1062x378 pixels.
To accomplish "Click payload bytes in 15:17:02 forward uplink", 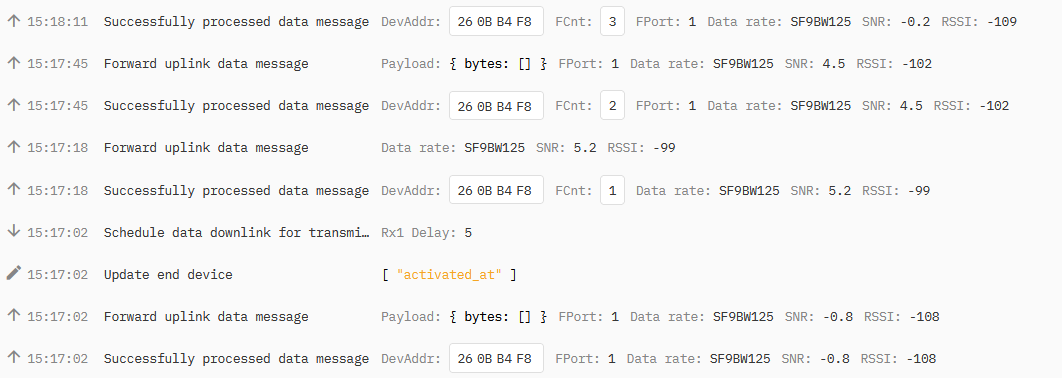I will click(x=498, y=316).
